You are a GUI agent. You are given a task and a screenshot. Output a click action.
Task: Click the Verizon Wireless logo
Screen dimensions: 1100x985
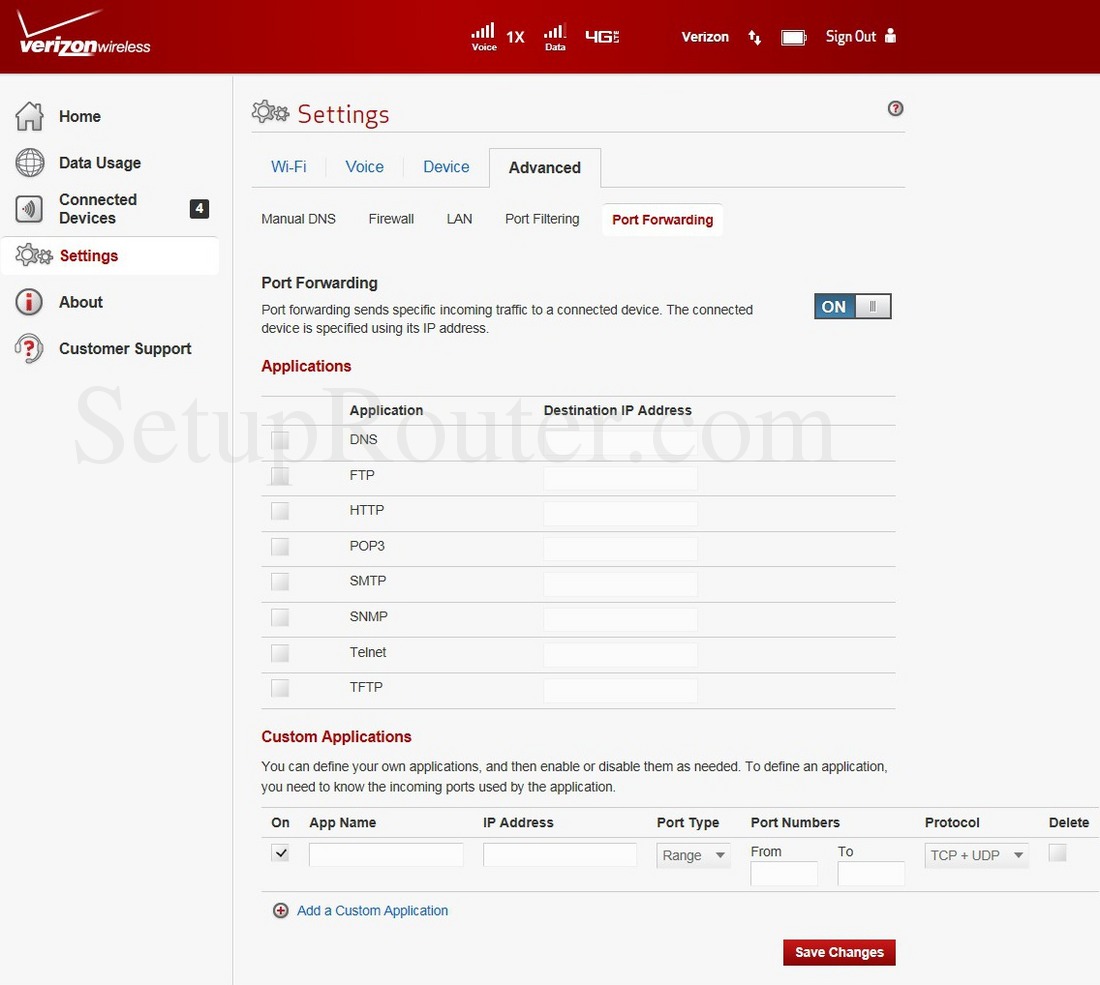pyautogui.click(x=83, y=34)
